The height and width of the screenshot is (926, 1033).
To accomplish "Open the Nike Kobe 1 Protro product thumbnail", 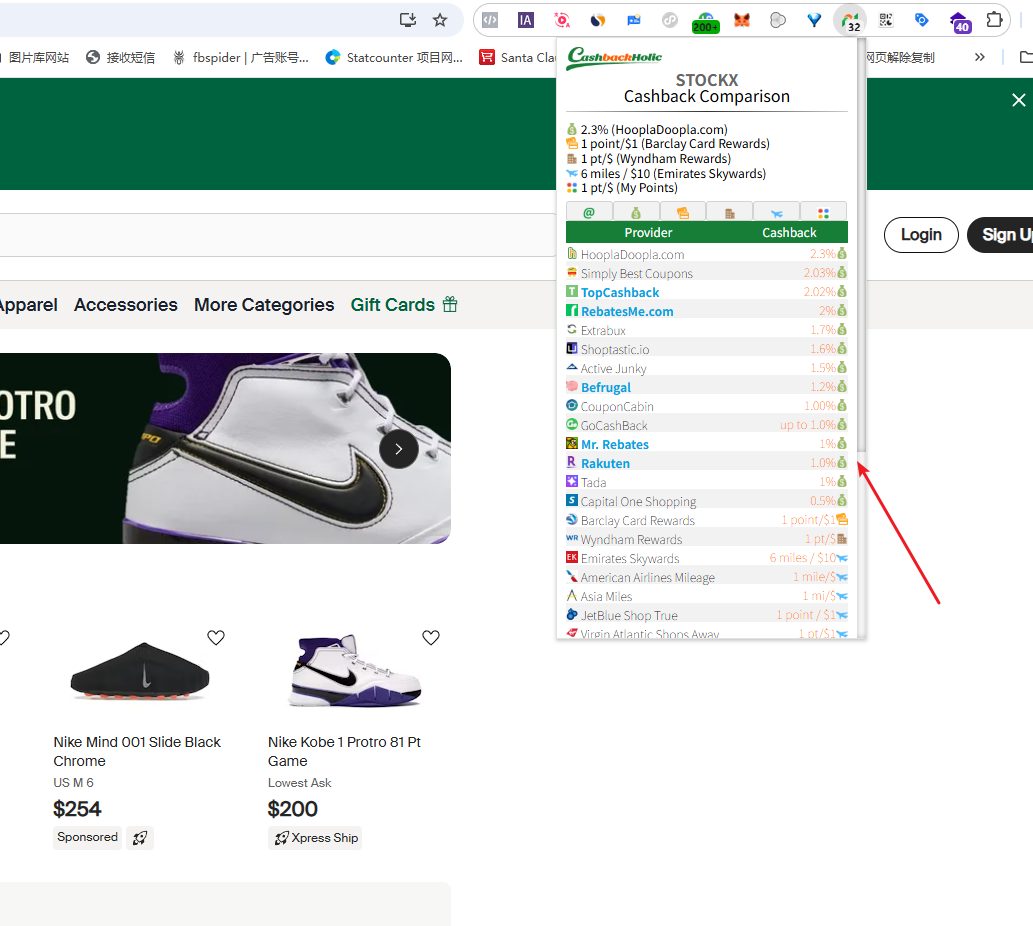I will (x=354, y=670).
